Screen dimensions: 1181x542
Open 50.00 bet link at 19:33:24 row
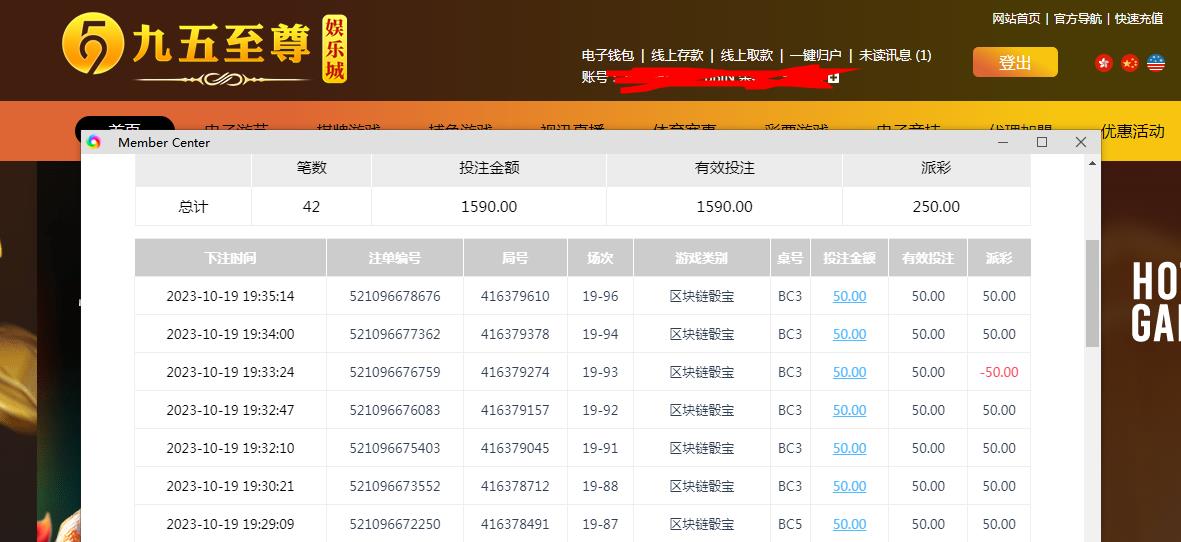(849, 372)
